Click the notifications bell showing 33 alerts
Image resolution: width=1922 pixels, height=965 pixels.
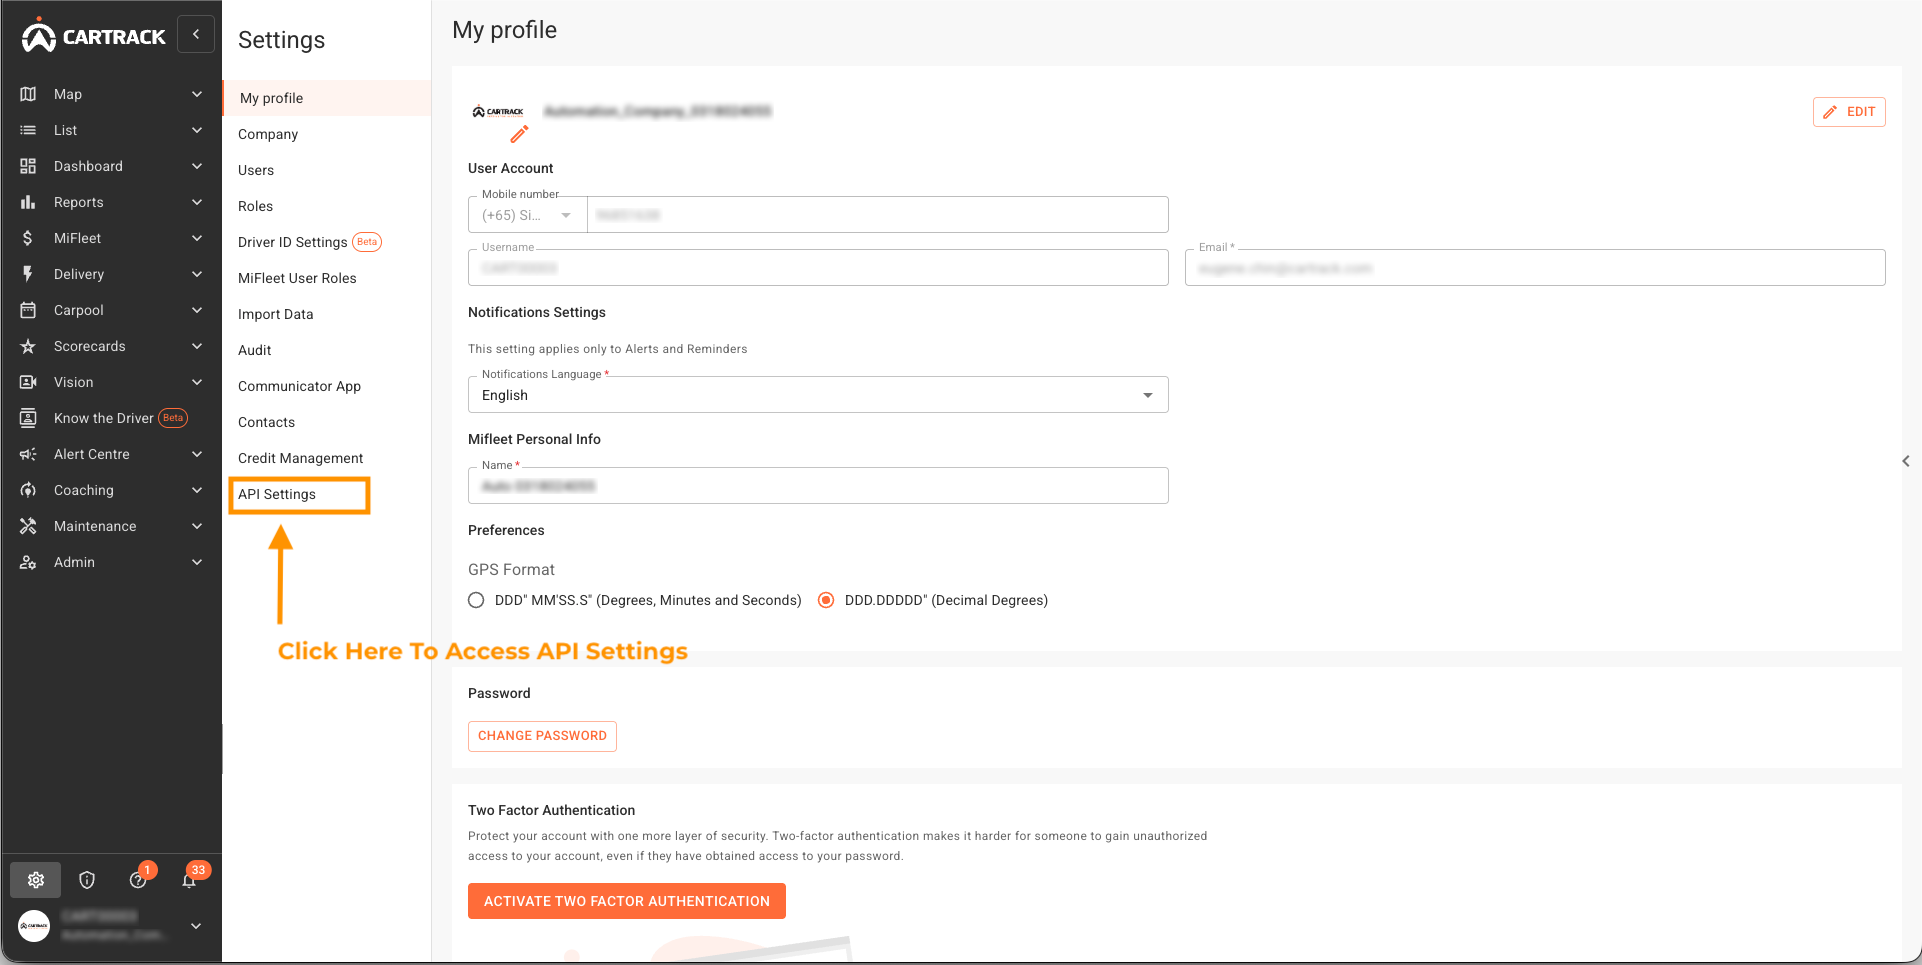(189, 880)
